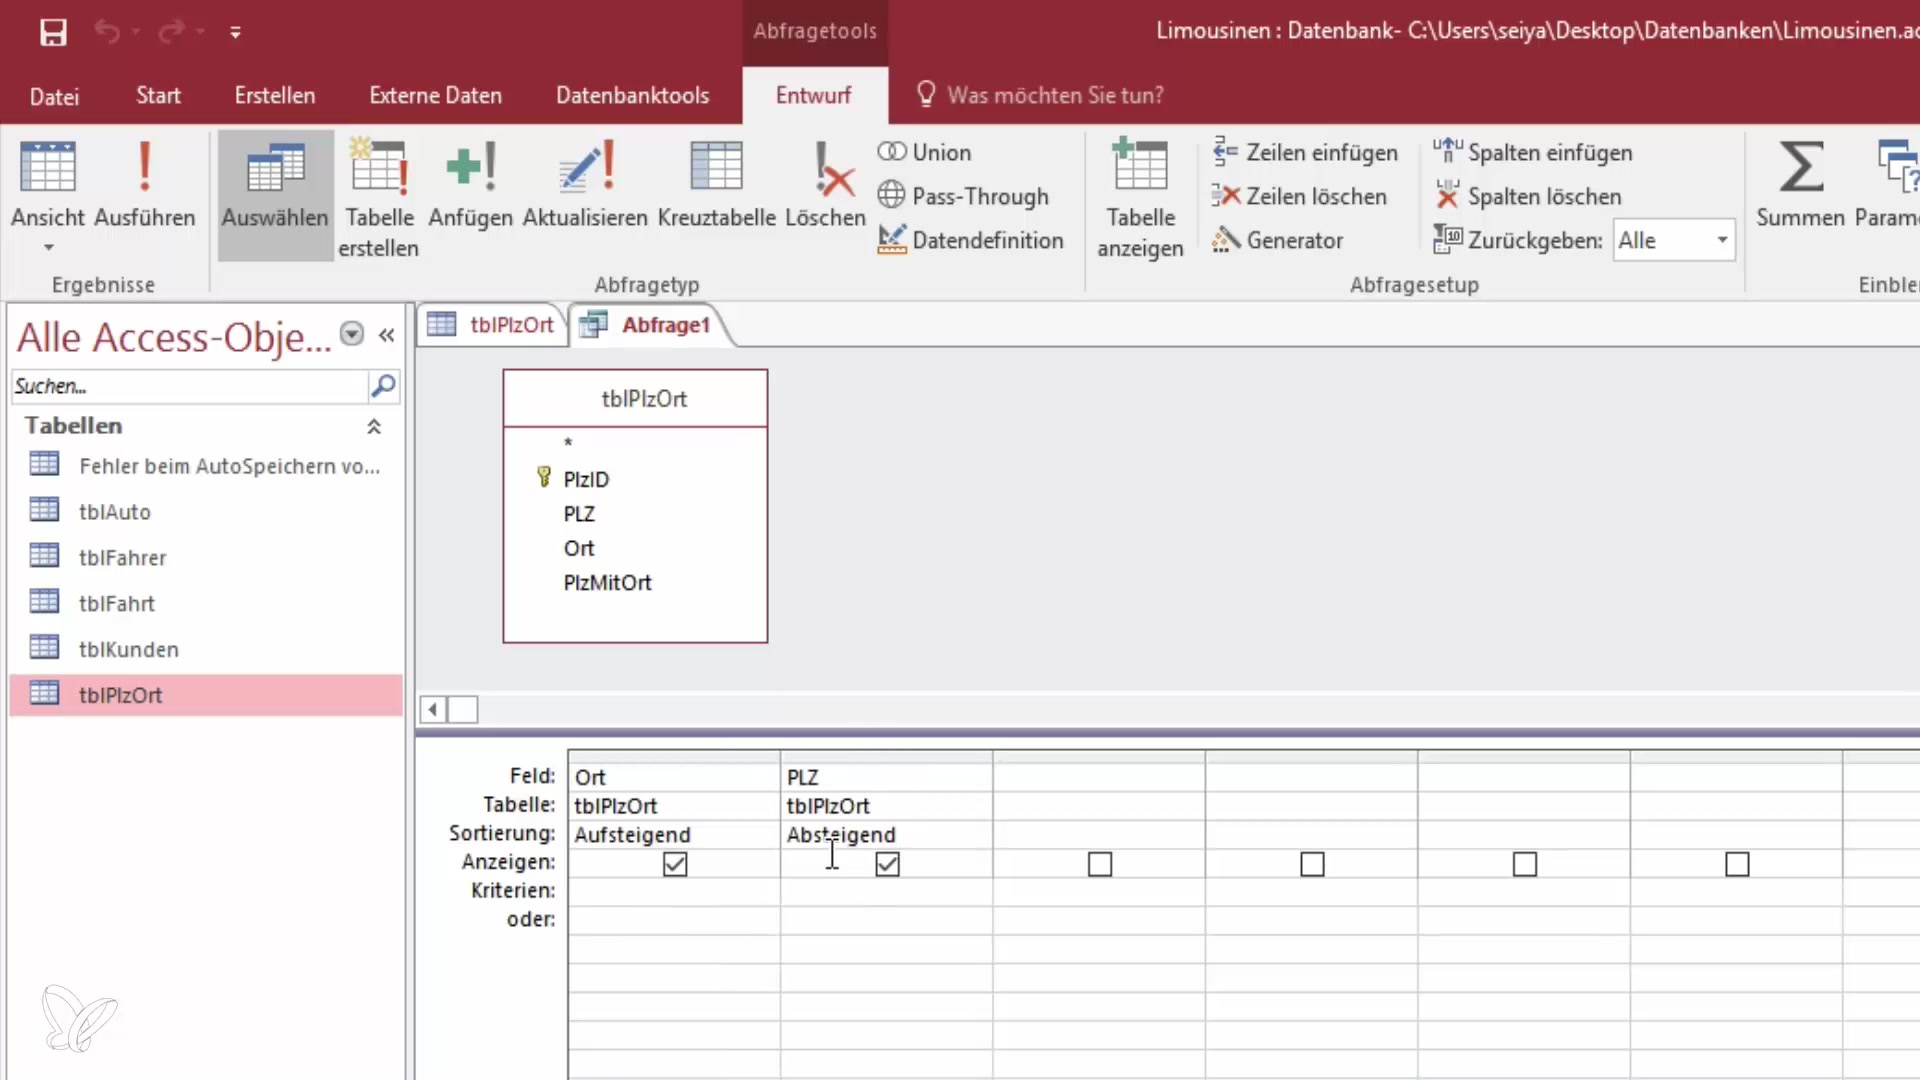
Task: Save using the floppy disk icon
Action: tap(53, 32)
